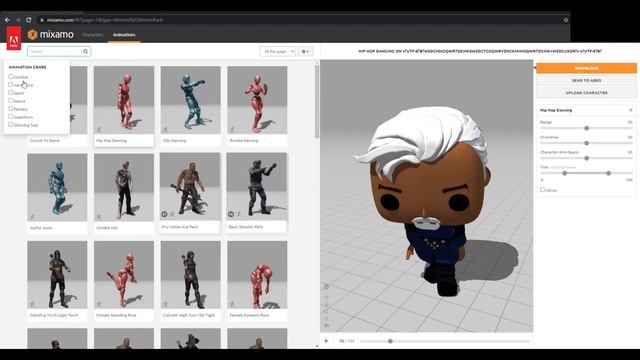This screenshot has height=360, width=640.
Task: Select the Female Dynamic Pose thumbnail
Action: click(x=257, y=275)
